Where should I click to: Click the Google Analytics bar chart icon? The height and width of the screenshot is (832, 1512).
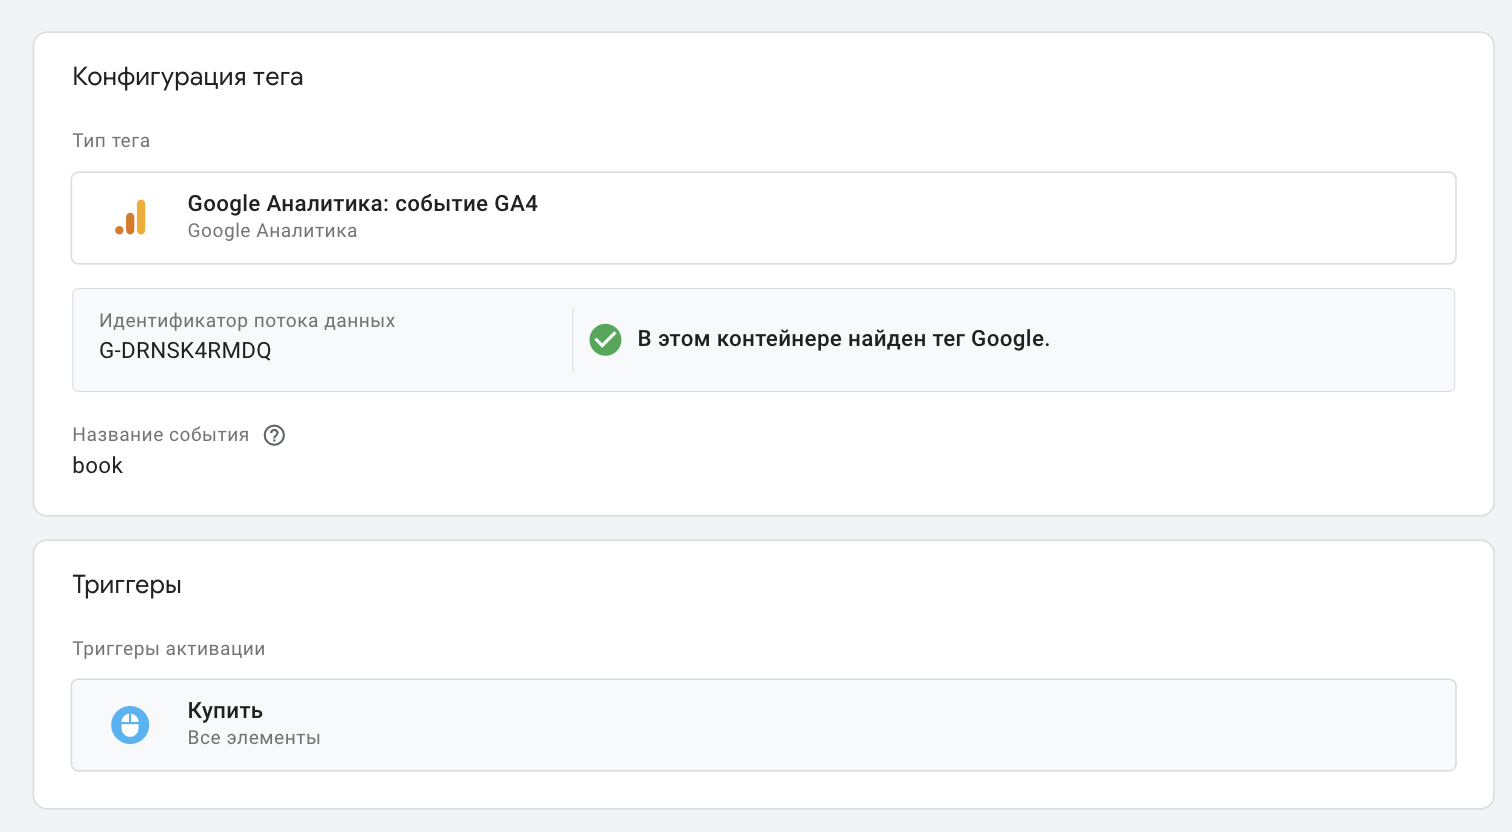click(130, 217)
